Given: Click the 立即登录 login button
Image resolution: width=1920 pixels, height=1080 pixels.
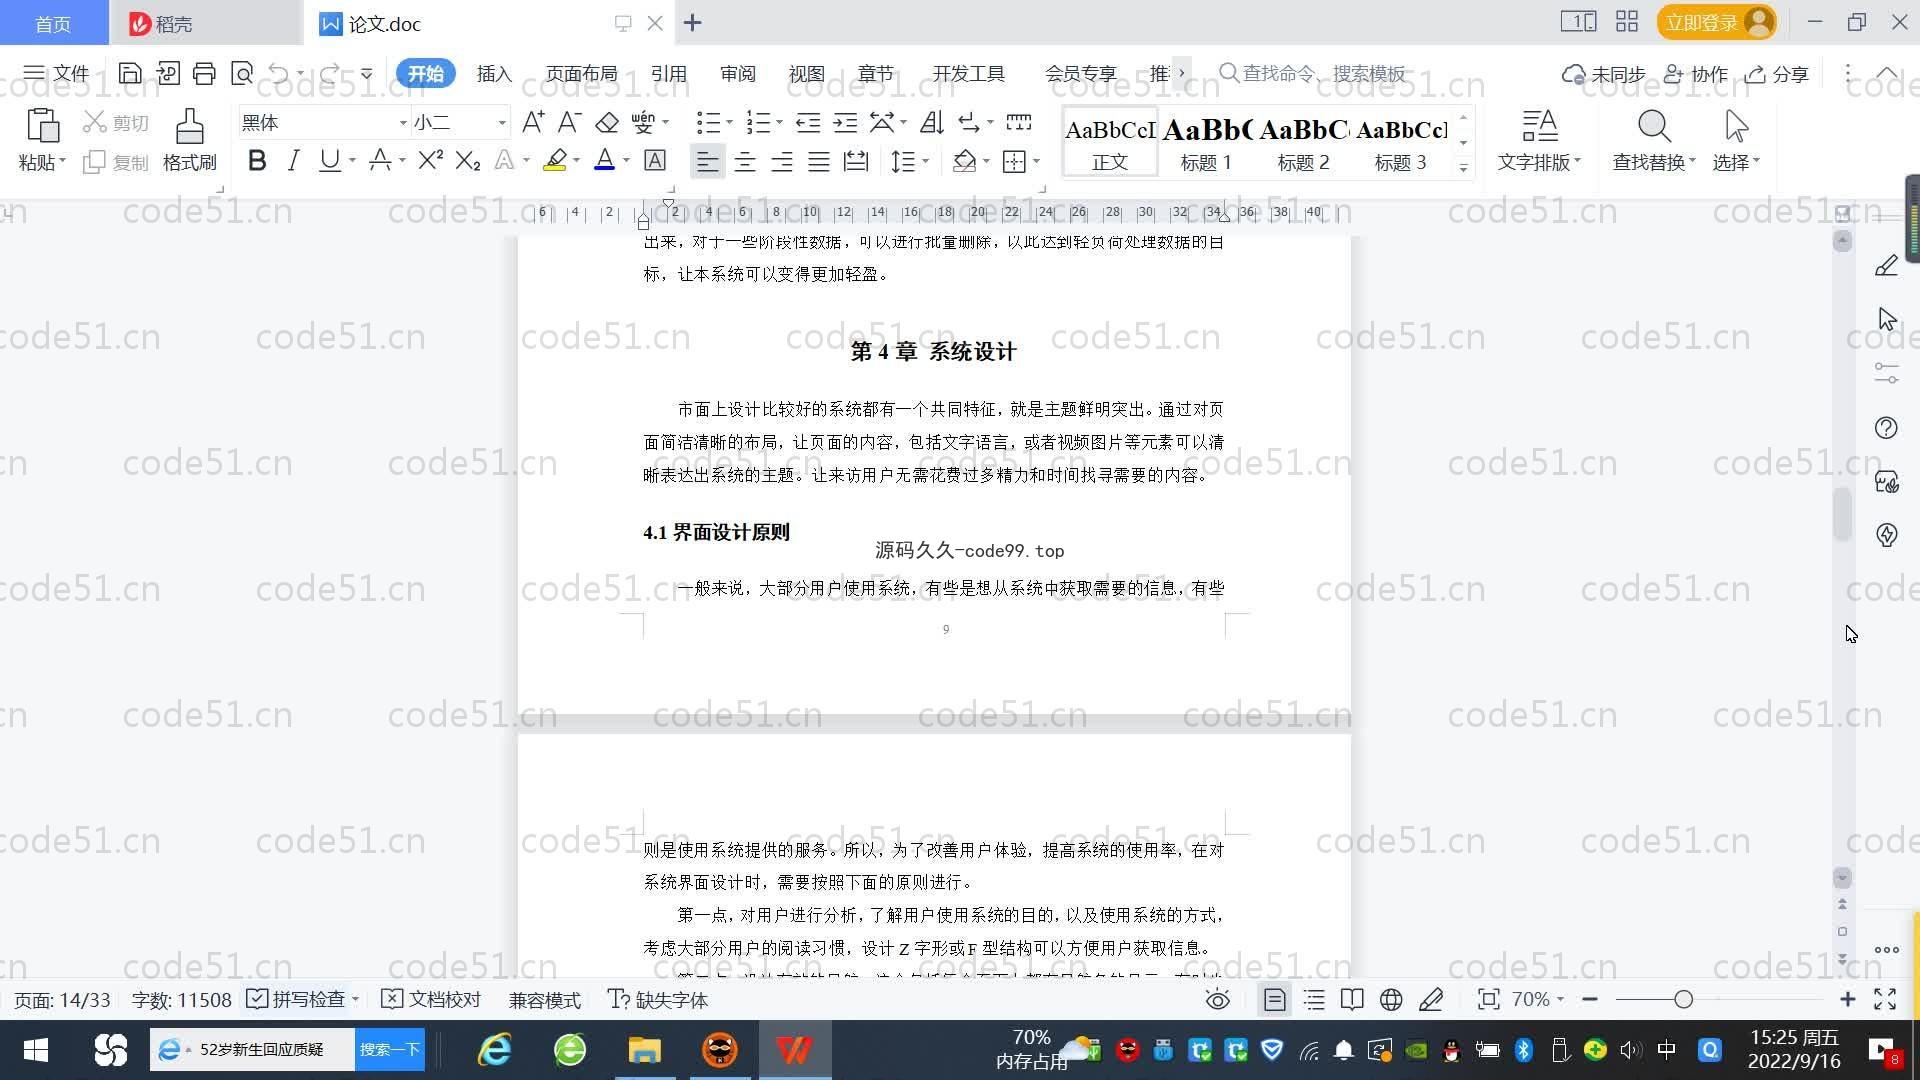Looking at the screenshot, I should click(x=1716, y=22).
